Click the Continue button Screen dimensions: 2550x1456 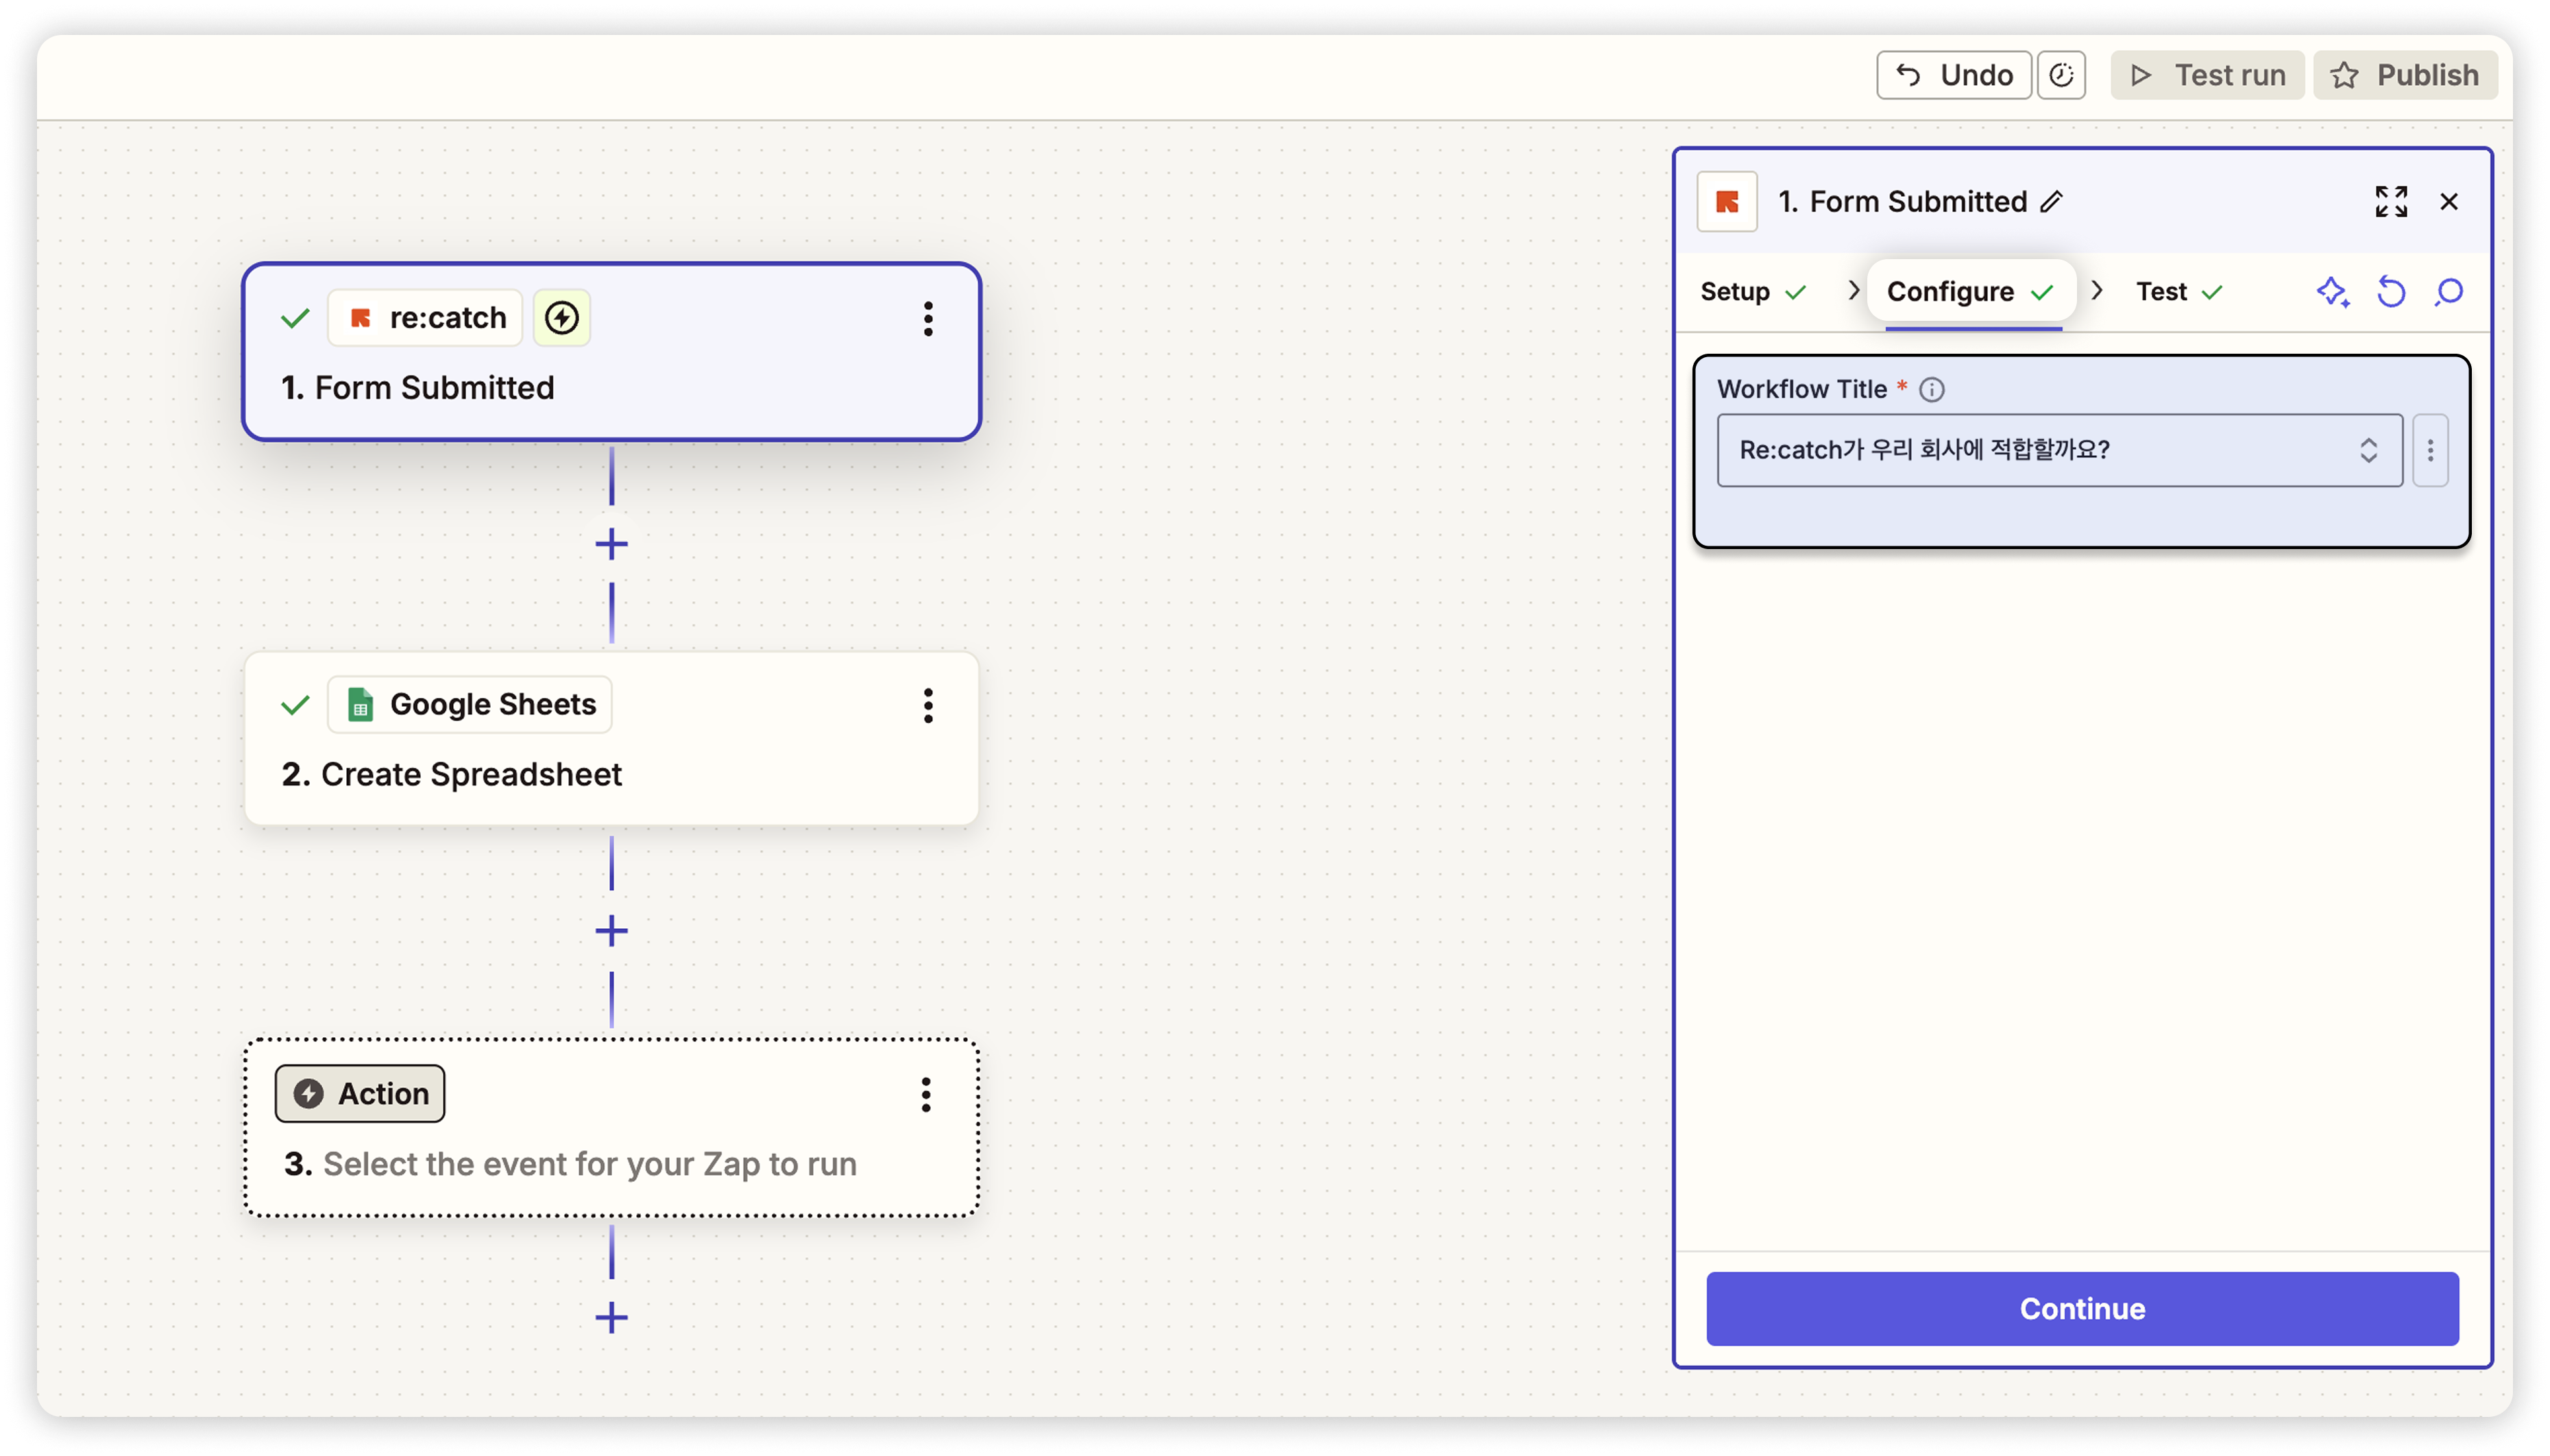click(x=2082, y=1308)
